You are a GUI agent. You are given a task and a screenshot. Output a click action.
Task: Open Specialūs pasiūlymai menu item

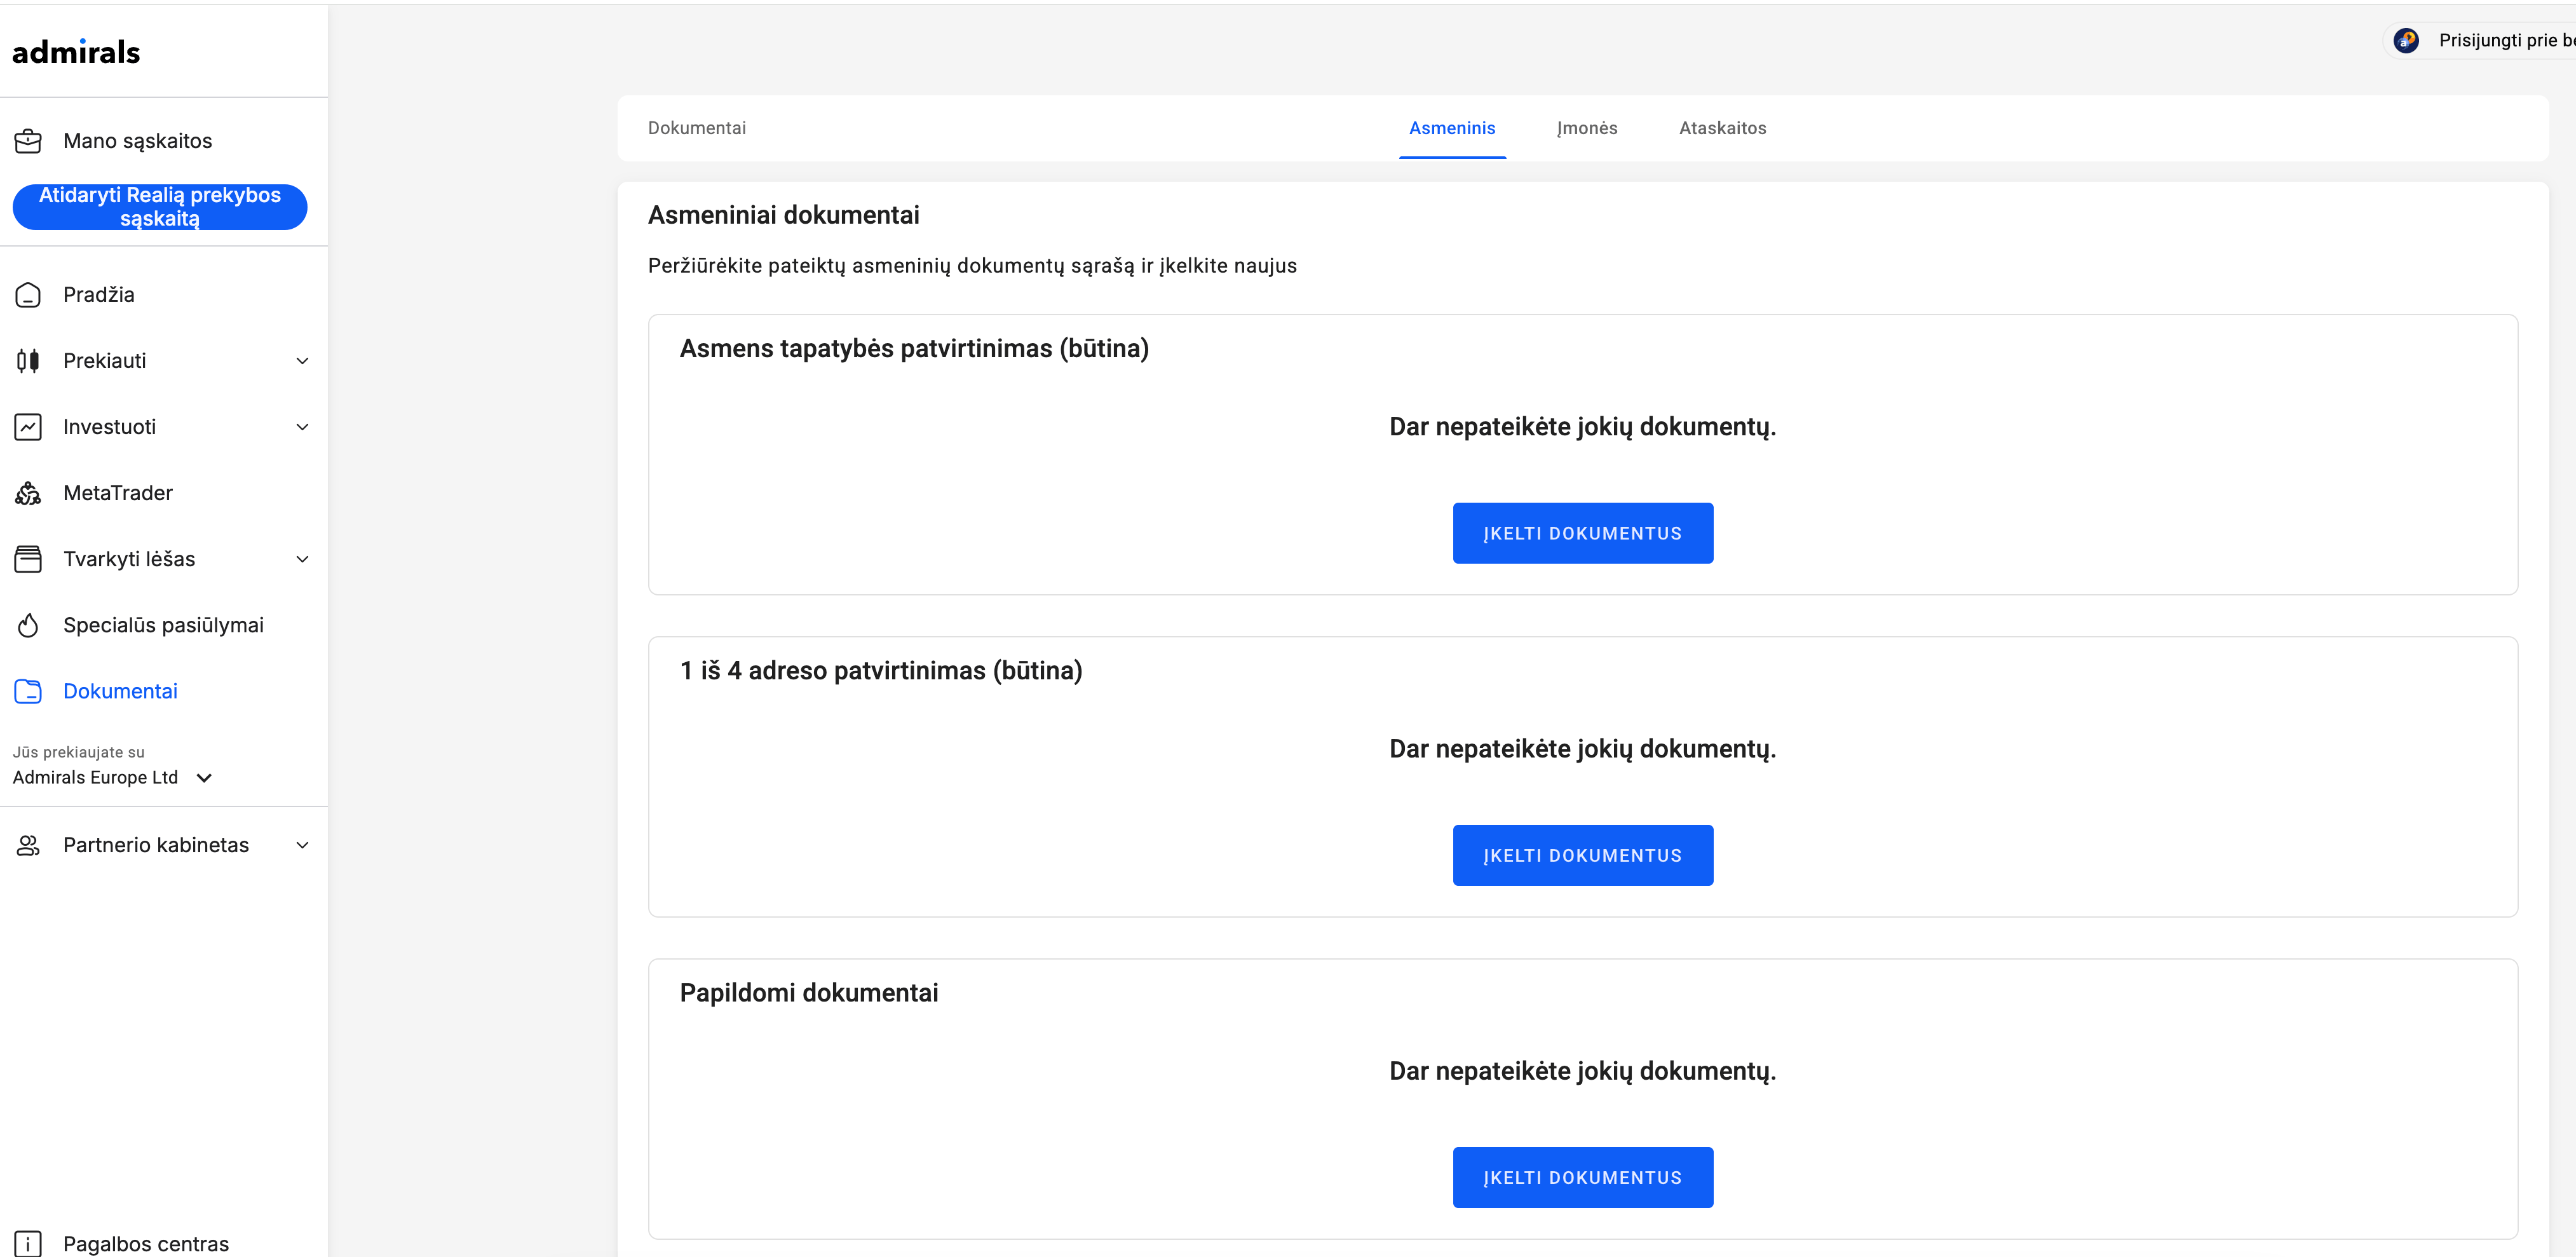coord(164,625)
